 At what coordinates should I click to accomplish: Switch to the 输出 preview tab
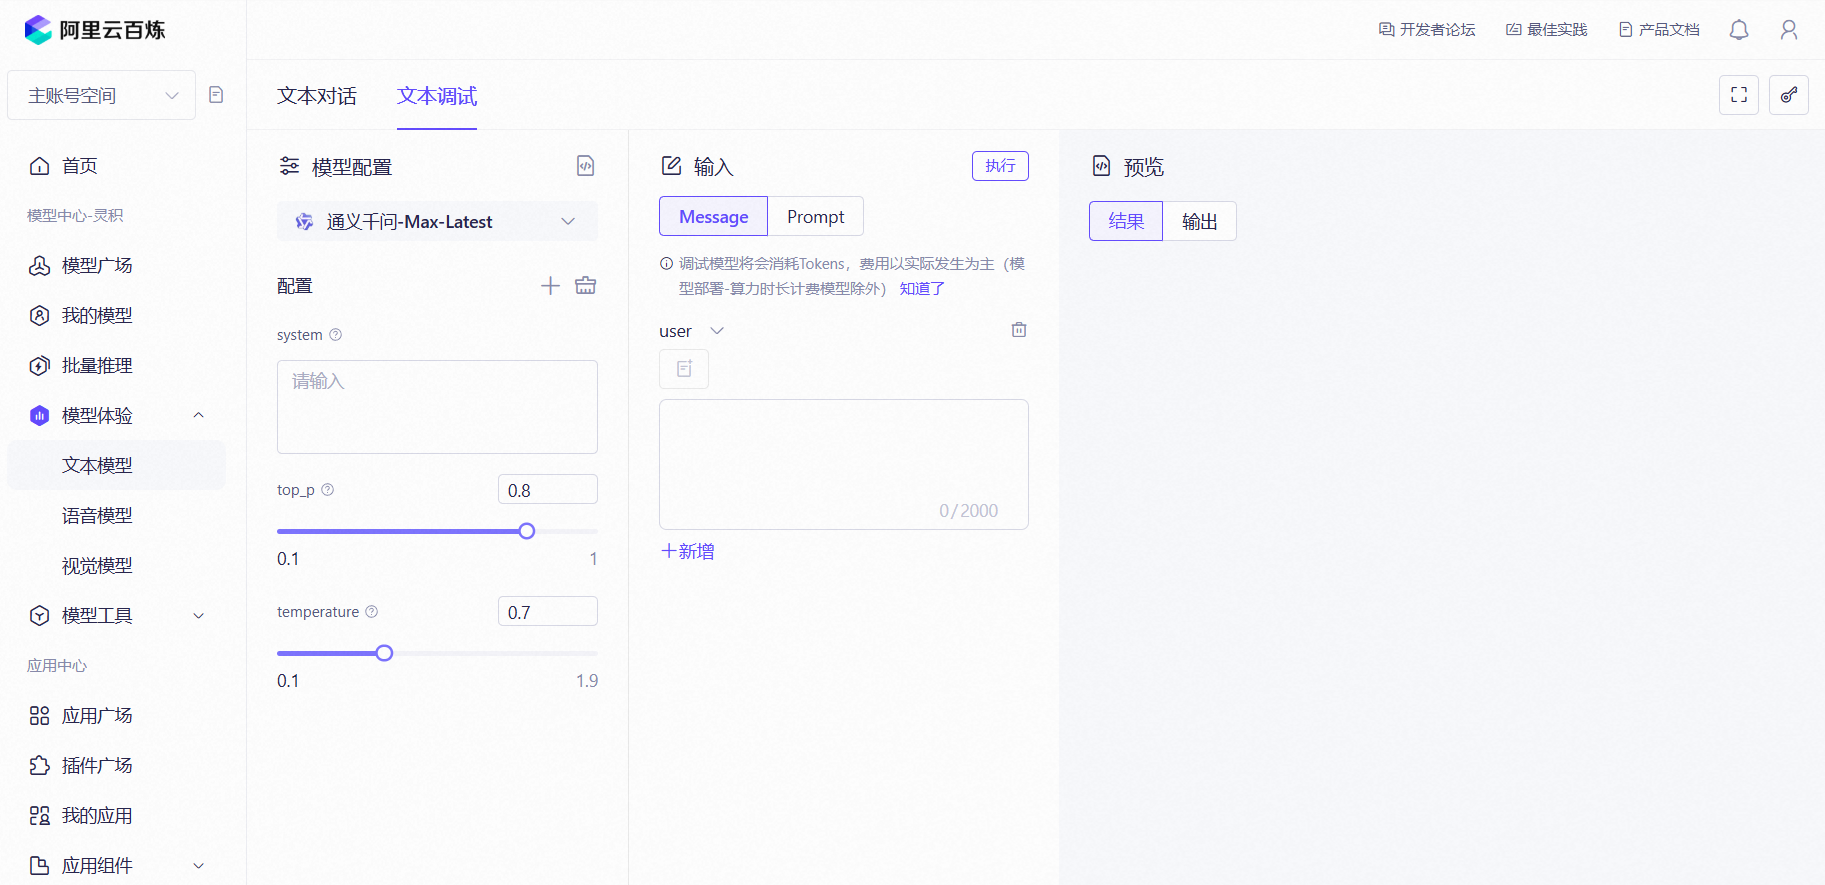[x=1199, y=221]
